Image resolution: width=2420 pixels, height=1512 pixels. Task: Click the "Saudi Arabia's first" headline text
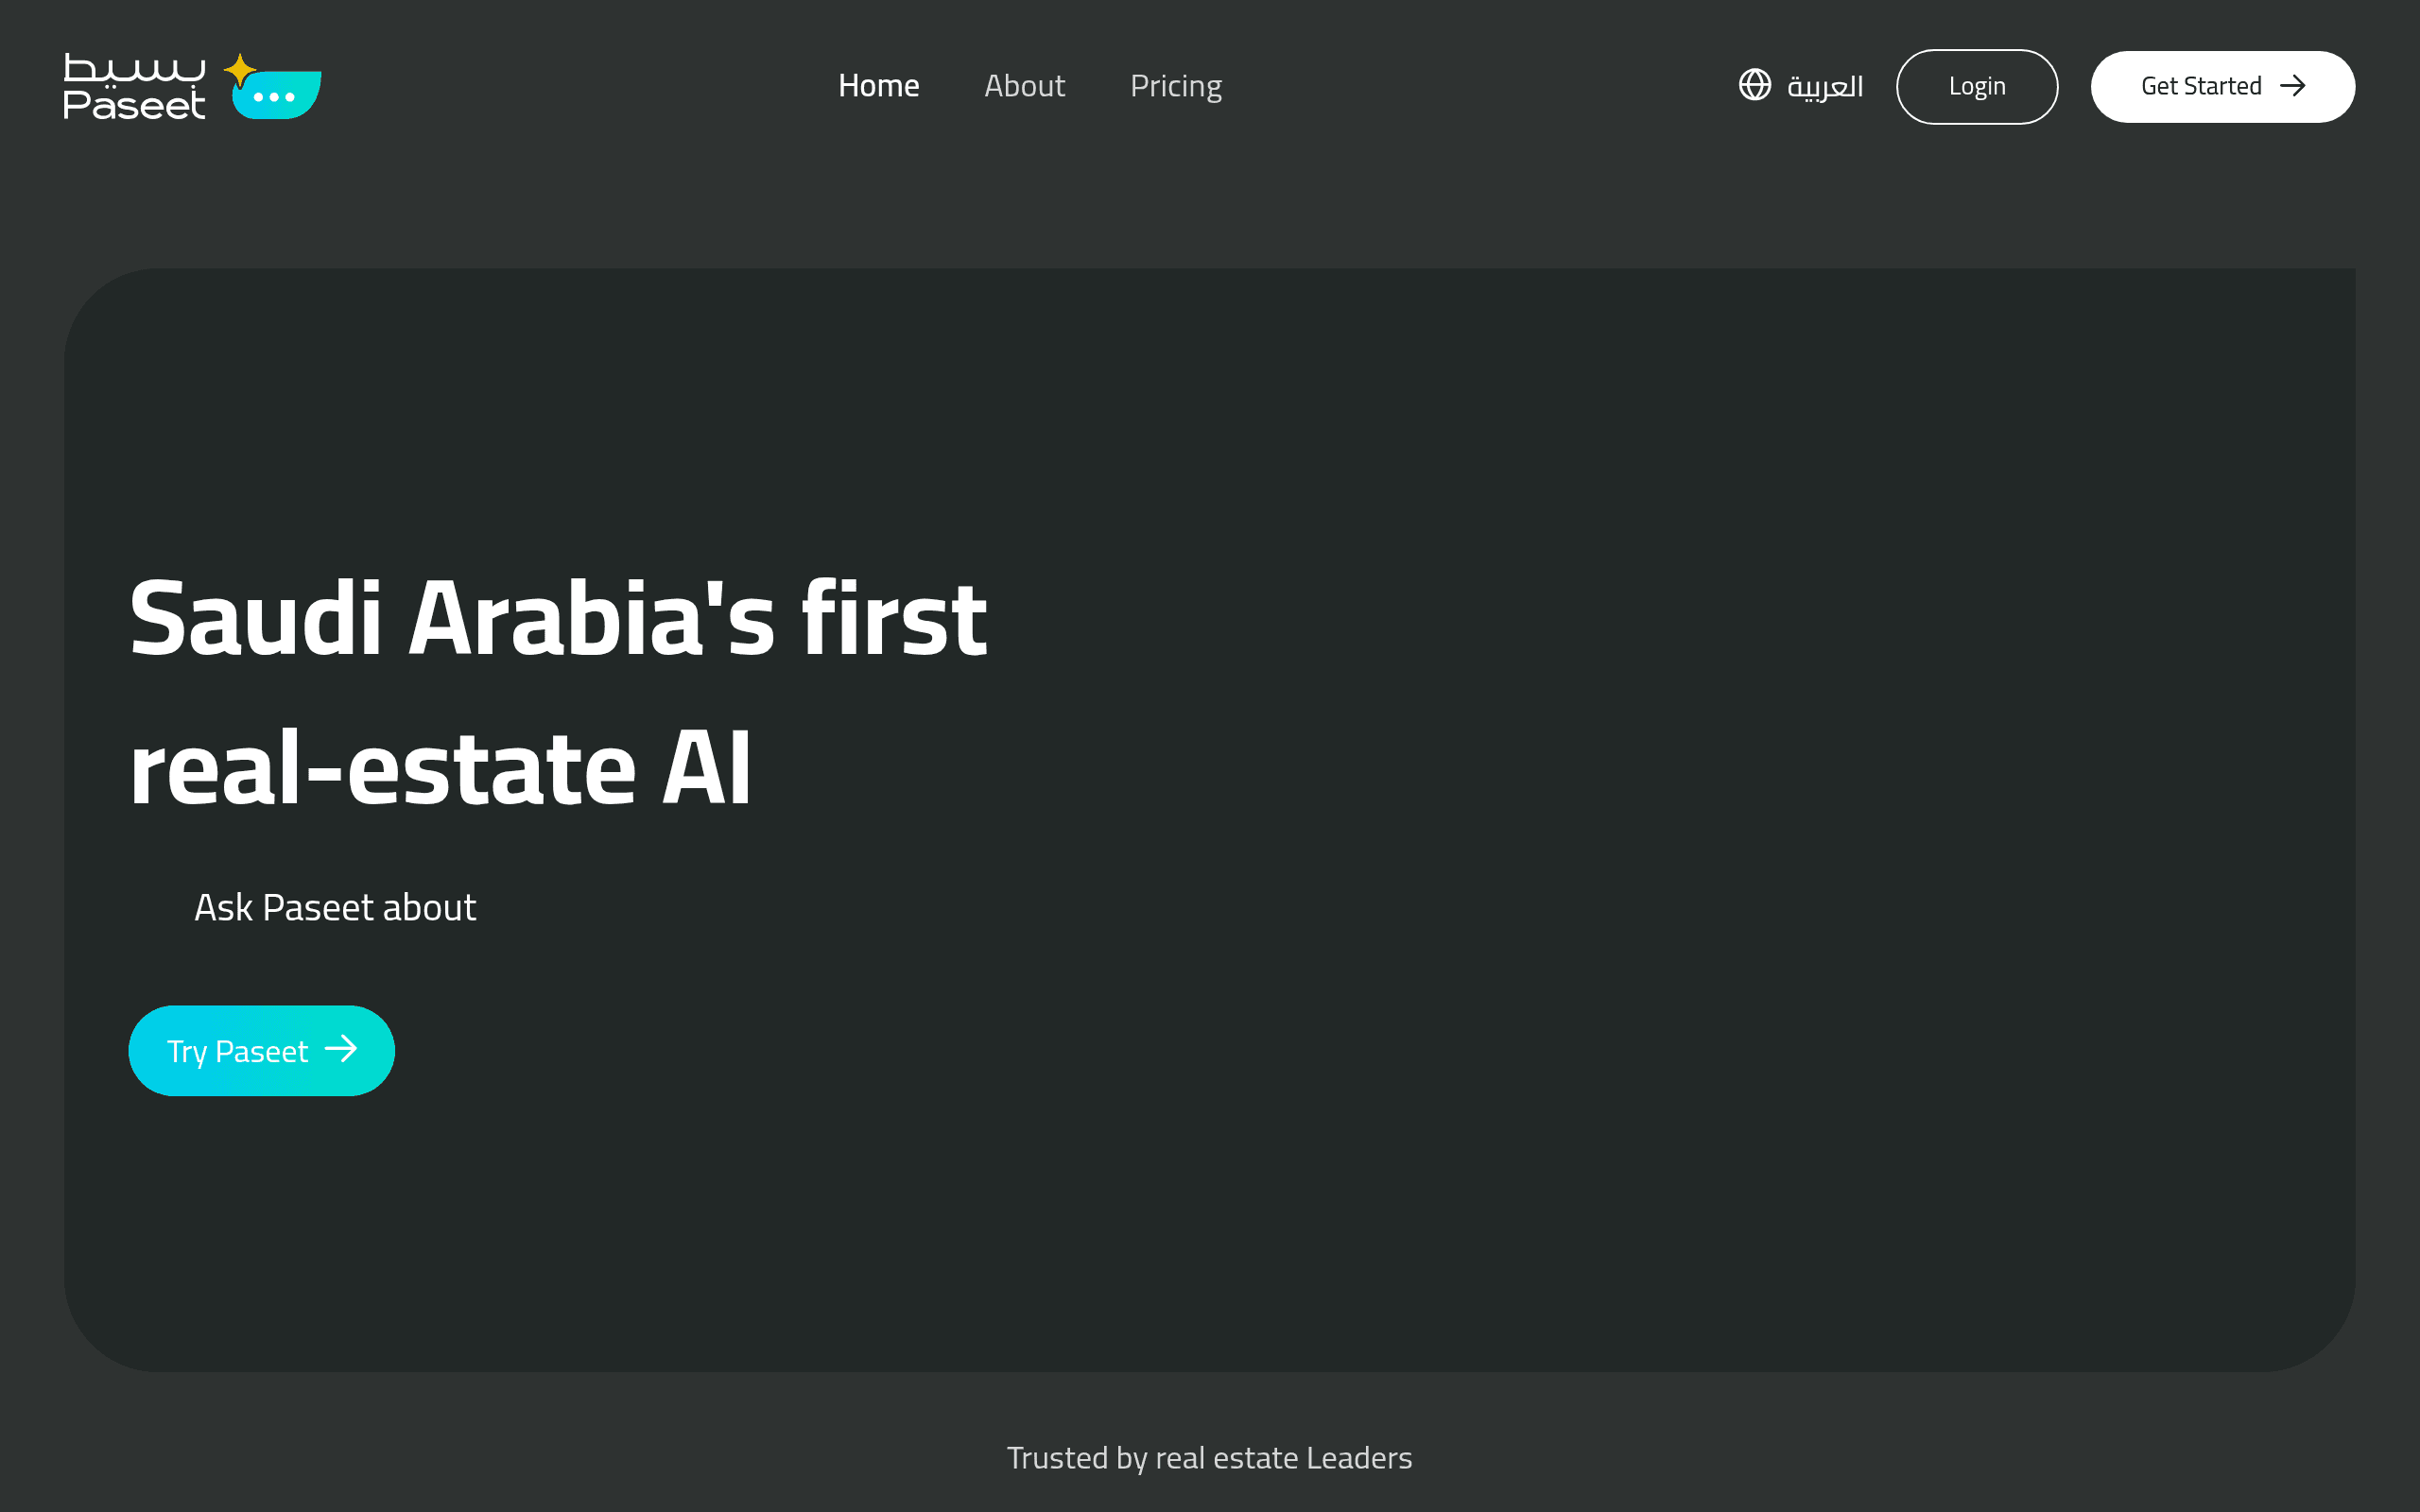click(558, 619)
